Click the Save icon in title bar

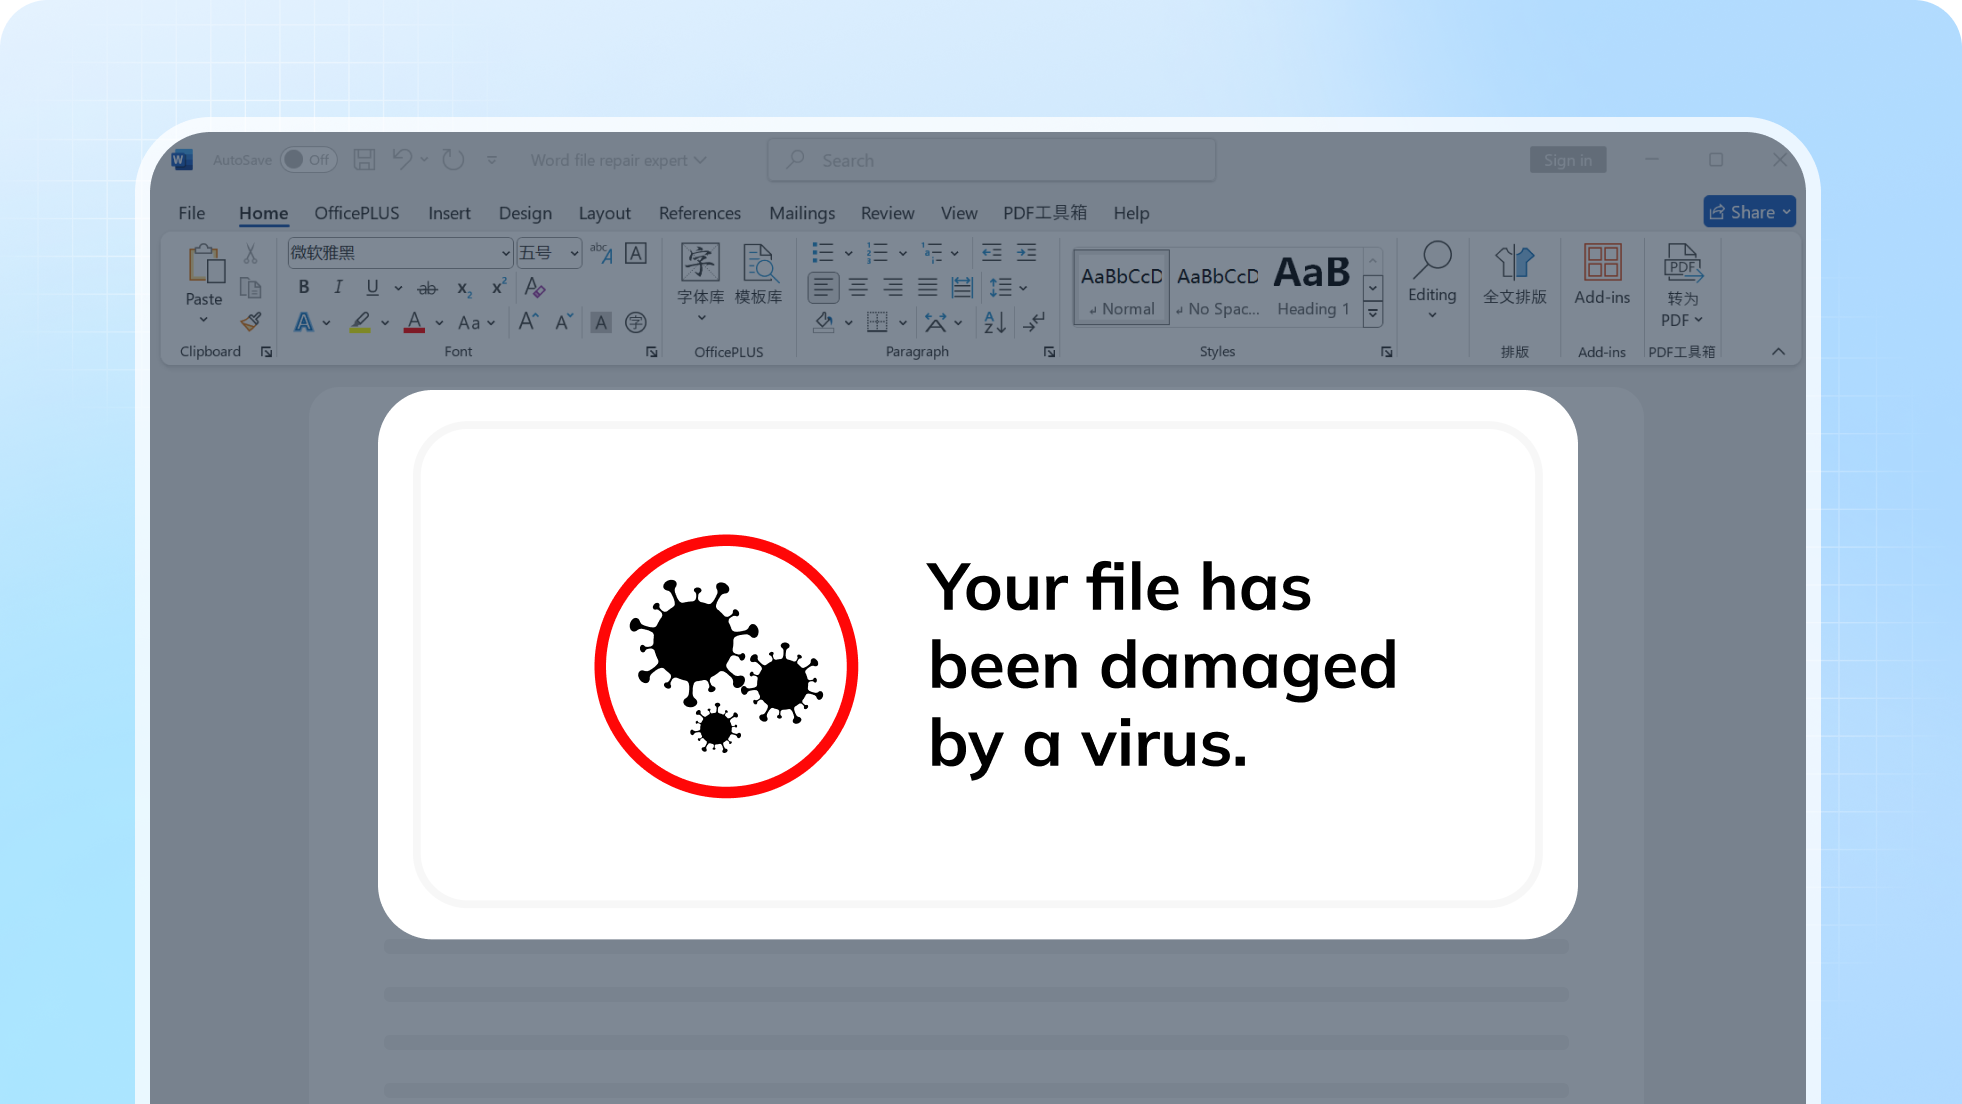[364, 160]
